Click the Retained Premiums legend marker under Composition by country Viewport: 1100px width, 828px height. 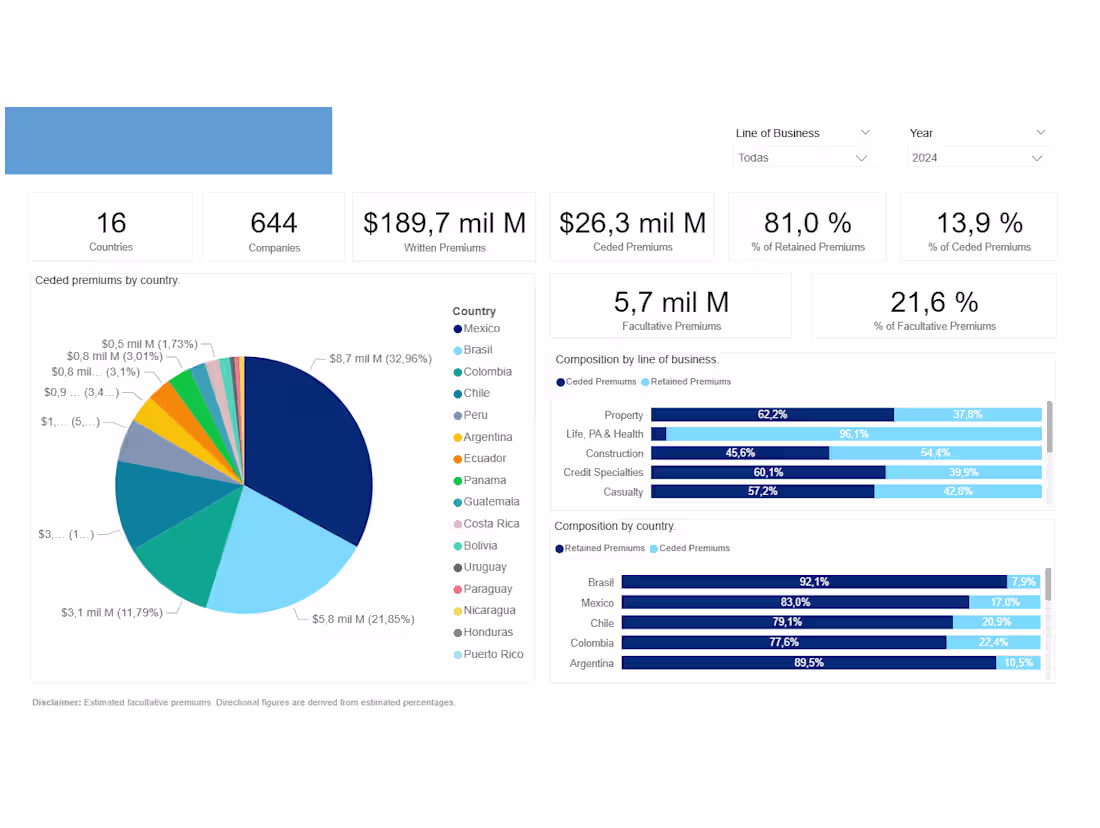(x=560, y=548)
